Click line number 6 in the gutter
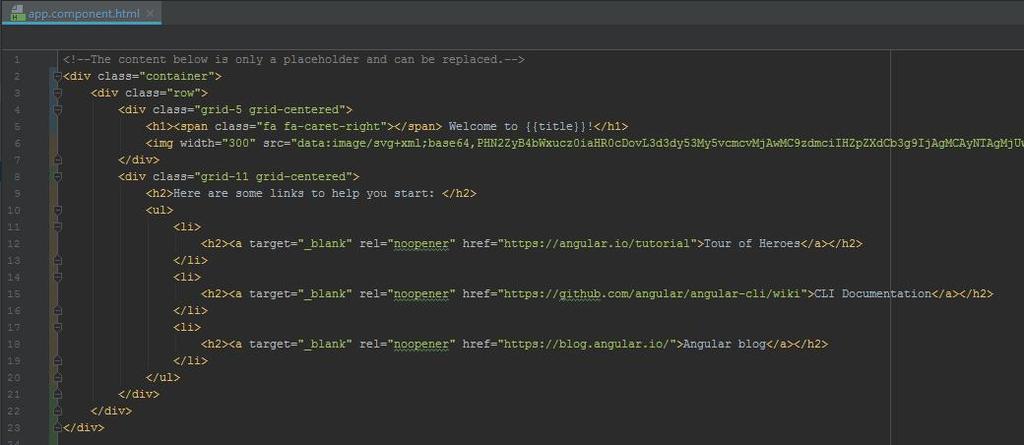This screenshot has width=1024, height=445. [17, 143]
